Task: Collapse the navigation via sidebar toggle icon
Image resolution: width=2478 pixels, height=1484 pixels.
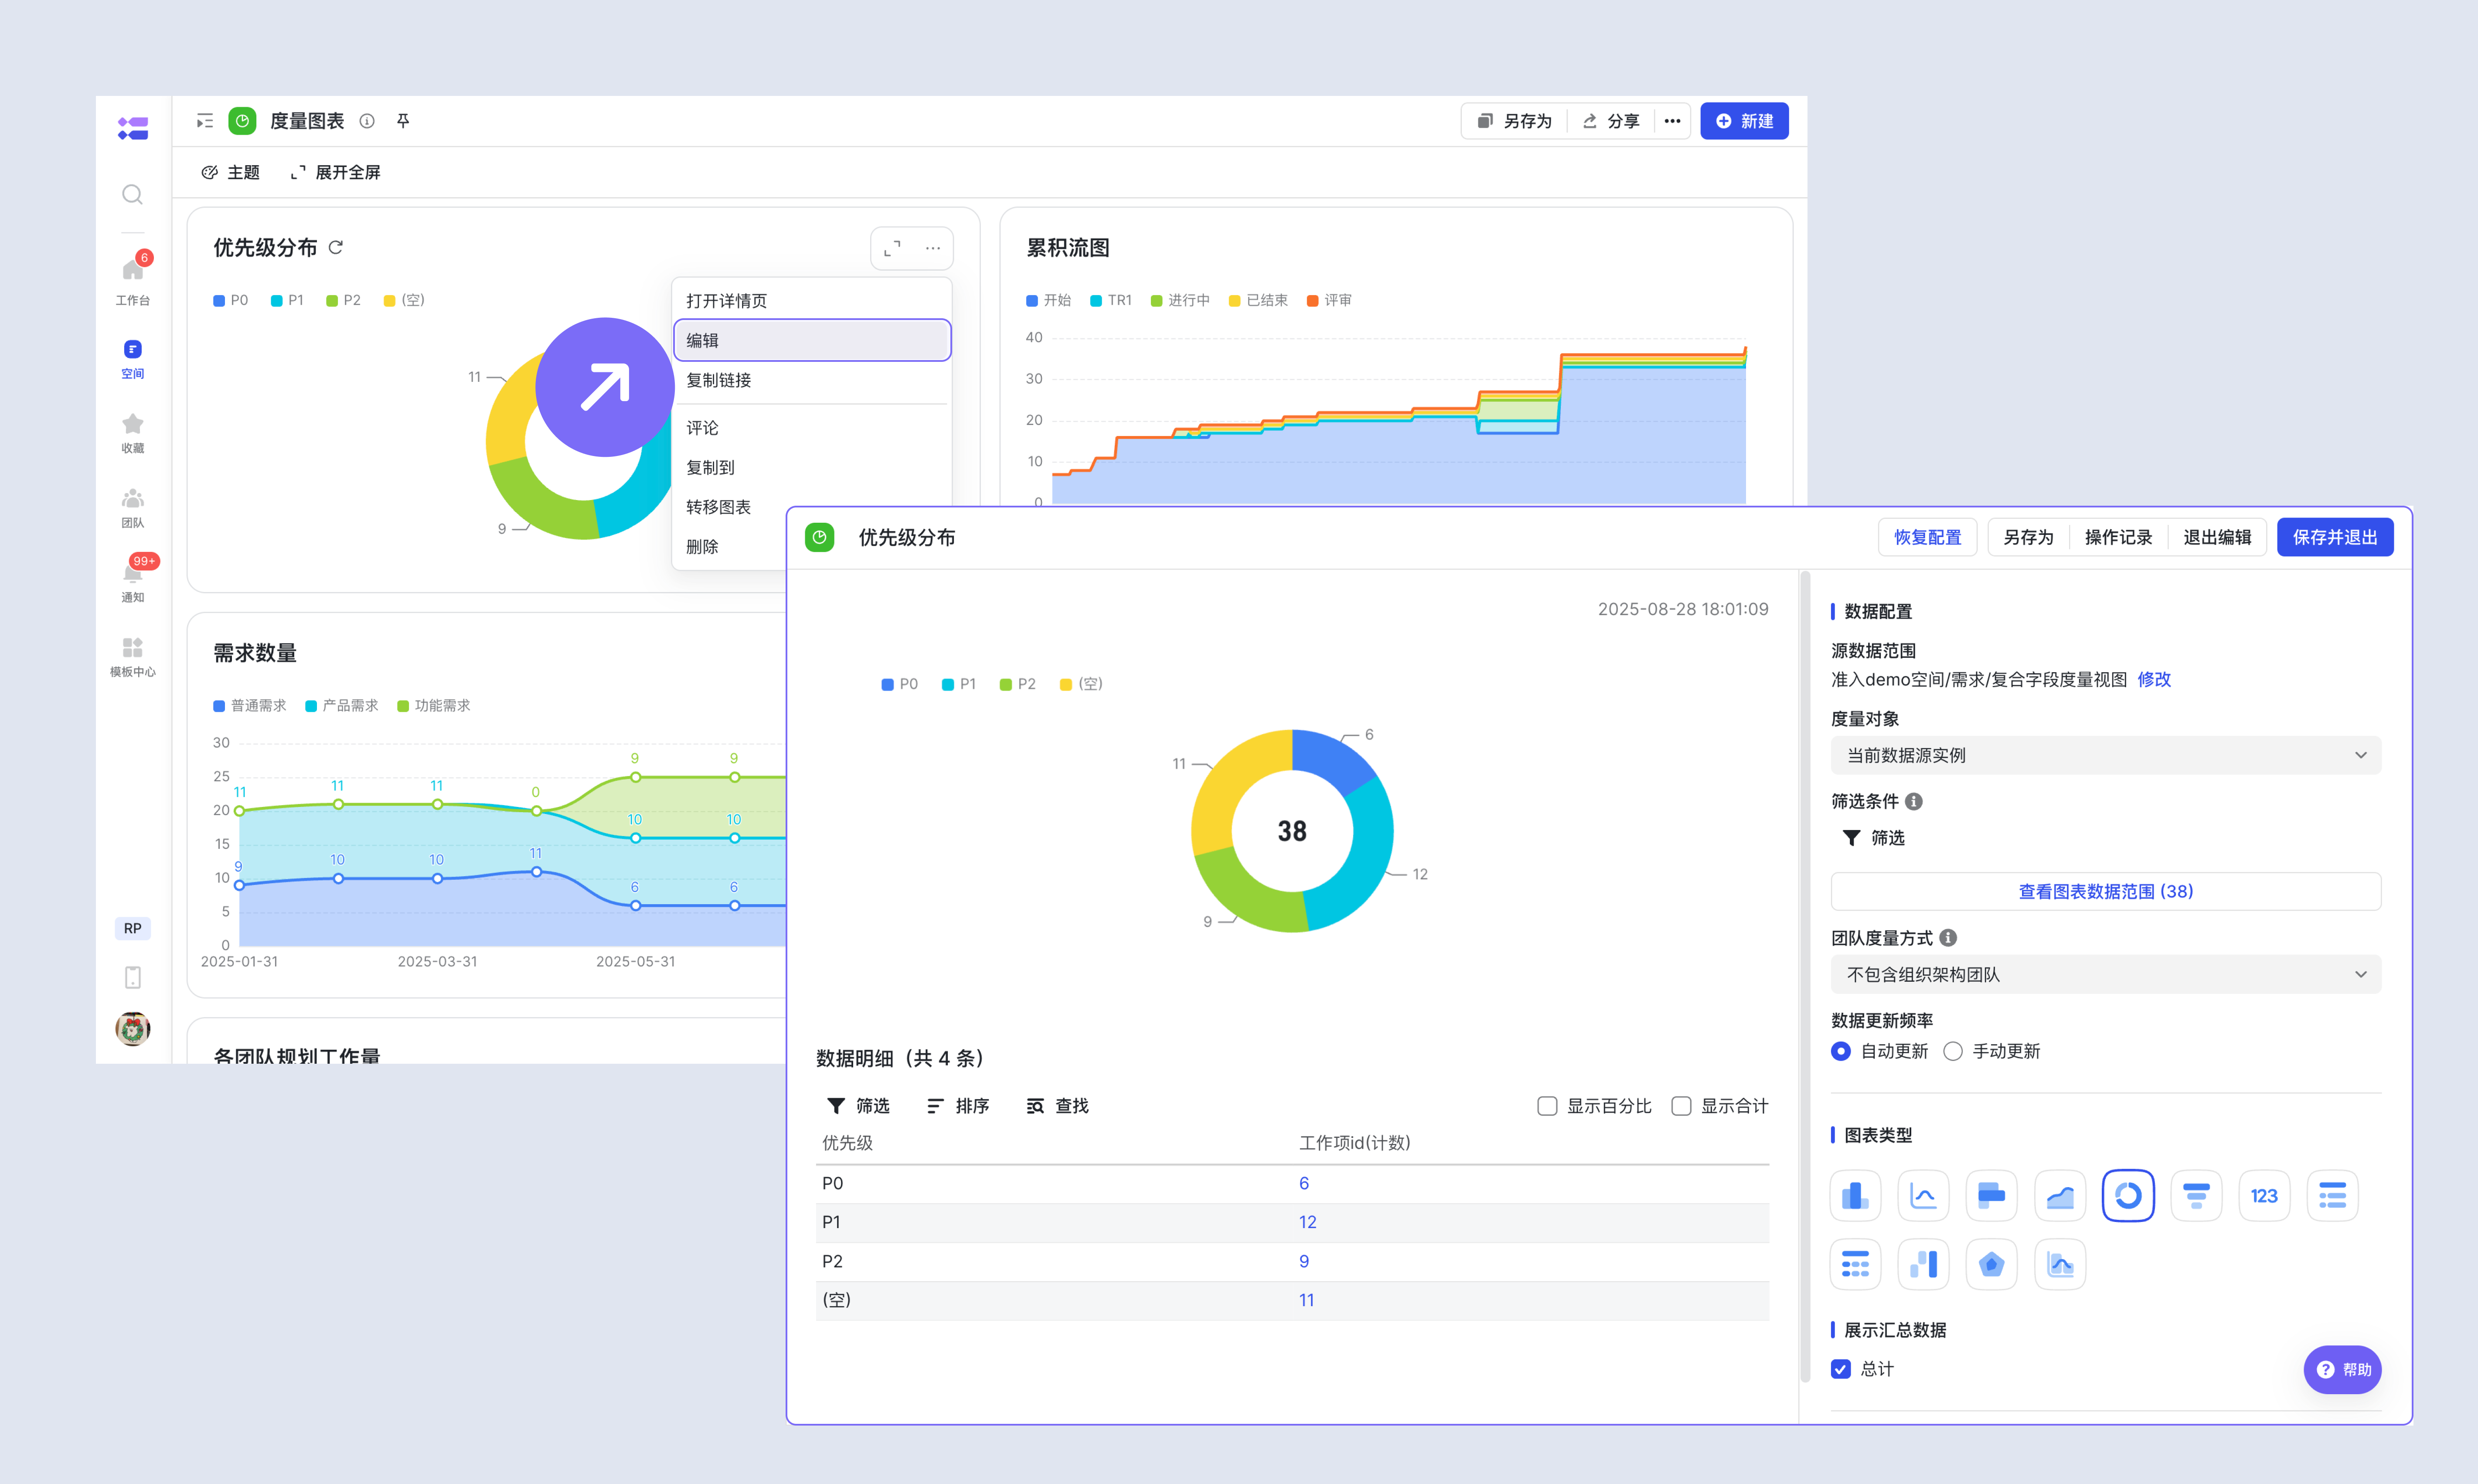Action: [205, 121]
